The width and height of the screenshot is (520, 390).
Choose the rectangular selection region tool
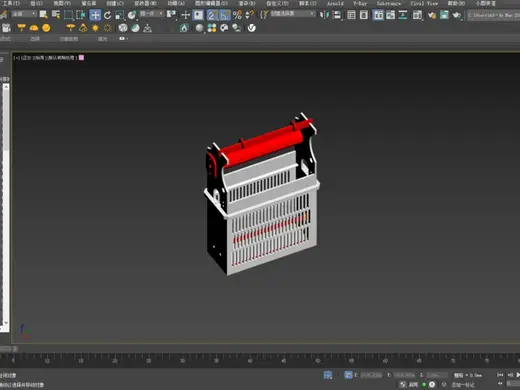pos(68,15)
